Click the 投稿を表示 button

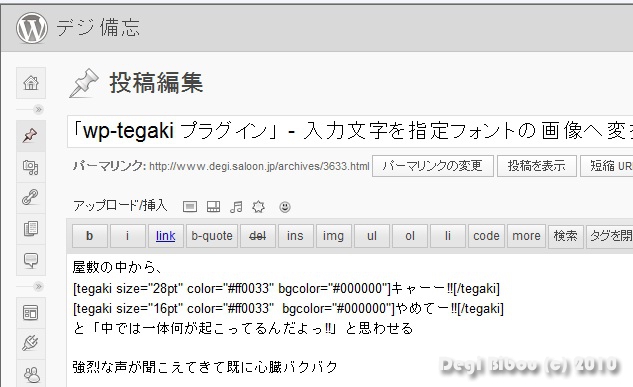pyautogui.click(x=537, y=166)
